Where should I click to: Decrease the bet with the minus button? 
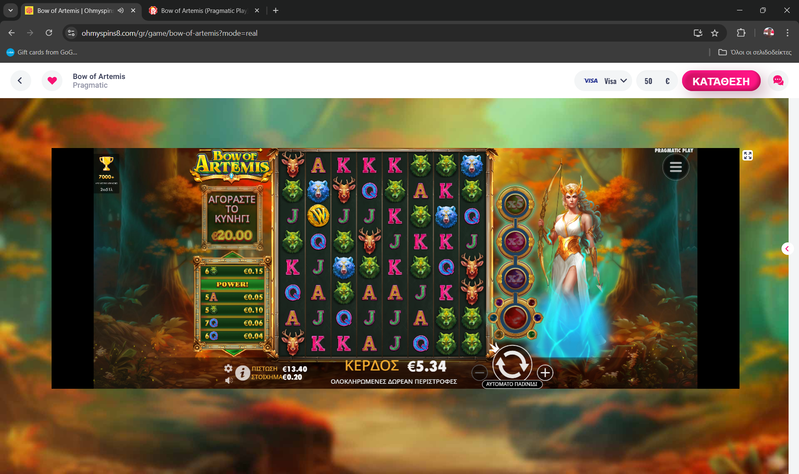(479, 373)
